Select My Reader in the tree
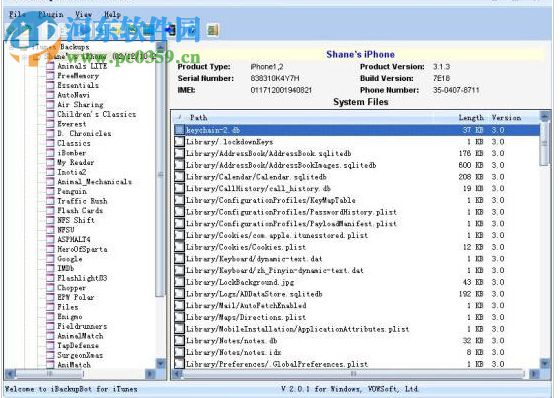This screenshot has width=560, height=398. (x=76, y=163)
